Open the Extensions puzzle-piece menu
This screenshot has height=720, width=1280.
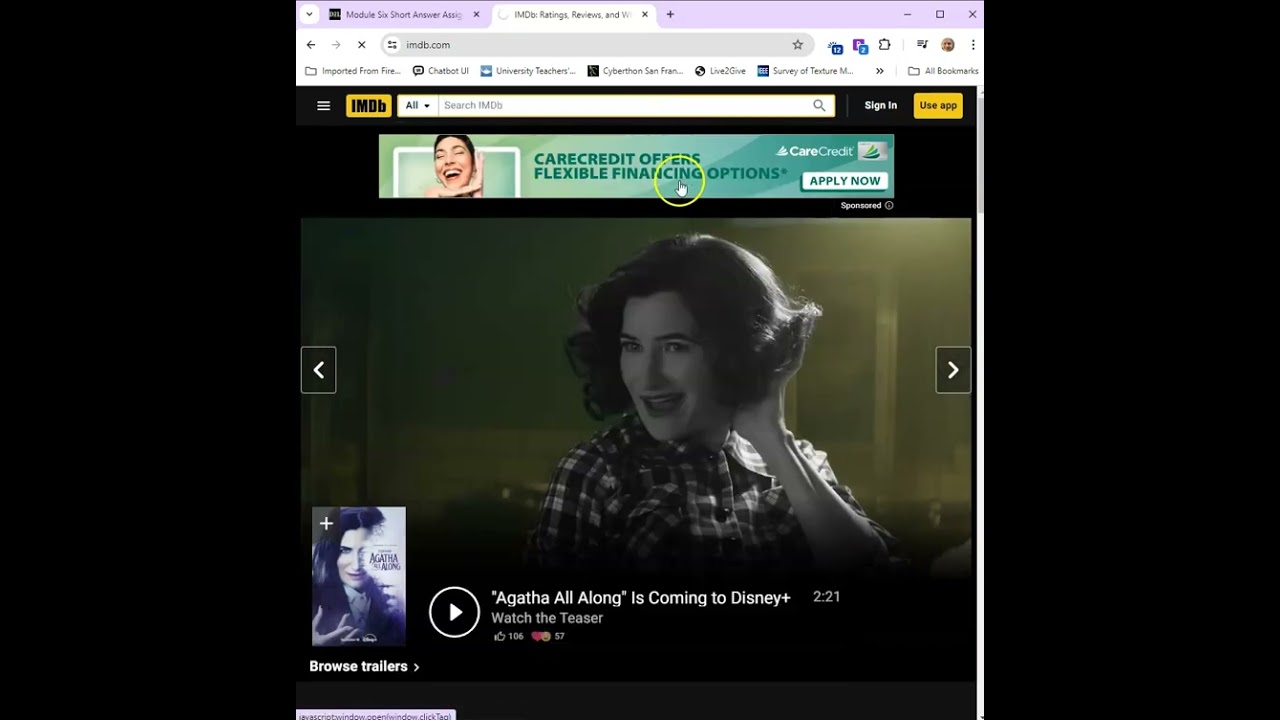click(x=884, y=45)
